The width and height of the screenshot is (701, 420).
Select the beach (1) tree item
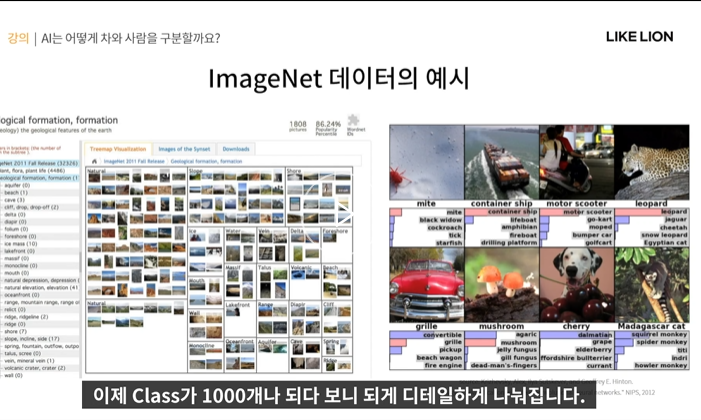(x=16, y=192)
